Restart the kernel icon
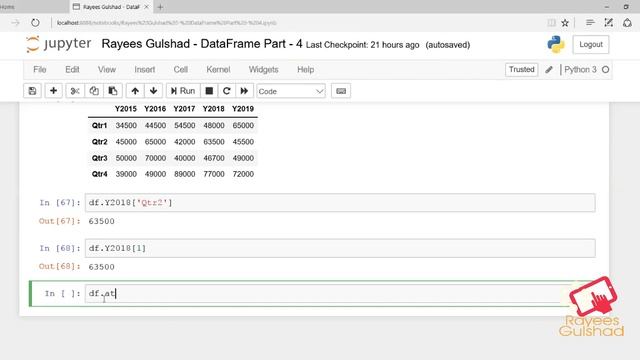Screen dimensions: 640x360 click(227, 91)
